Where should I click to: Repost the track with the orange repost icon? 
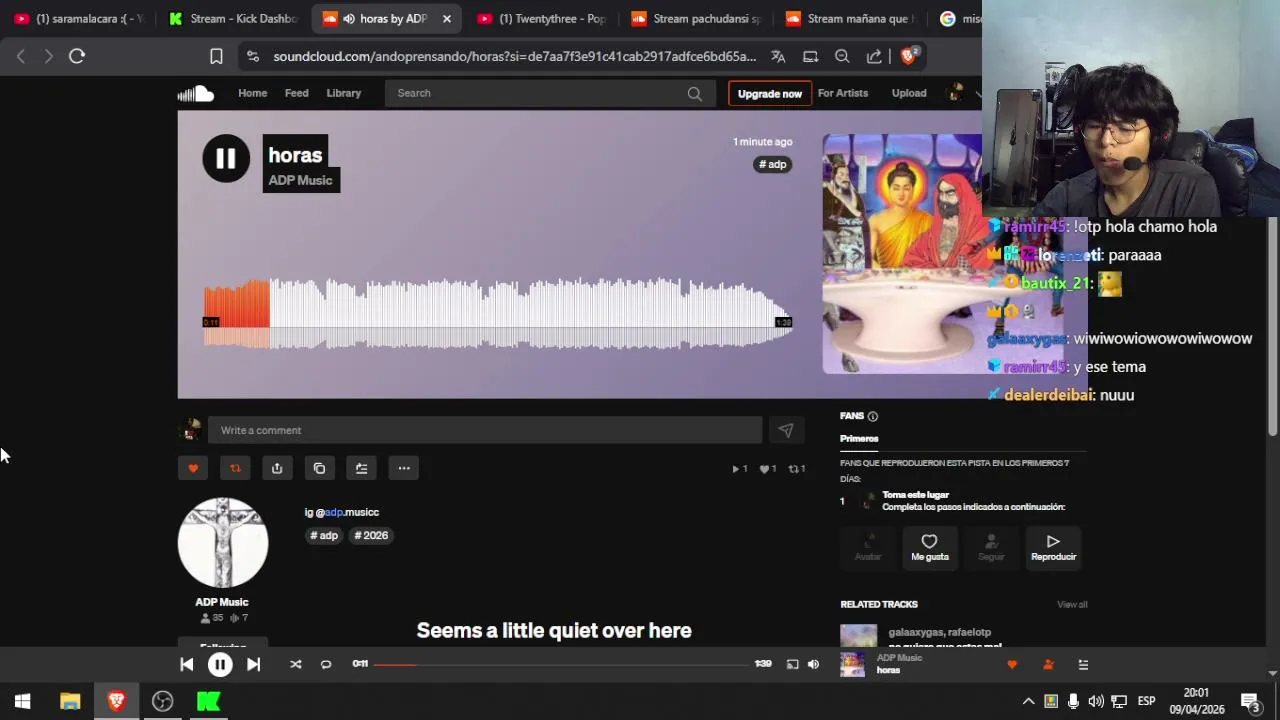click(235, 468)
